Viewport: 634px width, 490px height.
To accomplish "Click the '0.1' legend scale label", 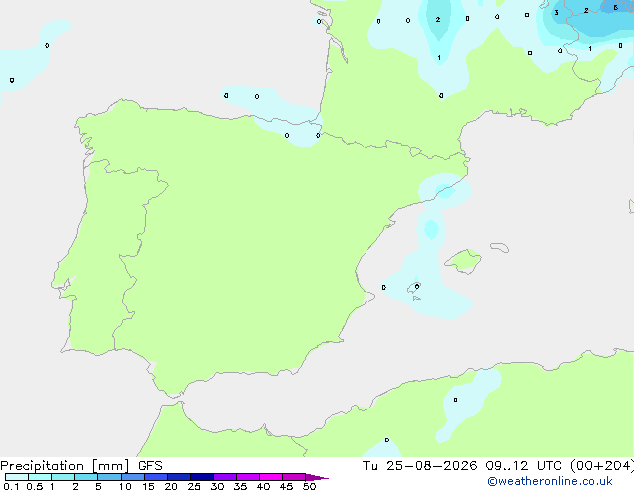I will point(11,486).
